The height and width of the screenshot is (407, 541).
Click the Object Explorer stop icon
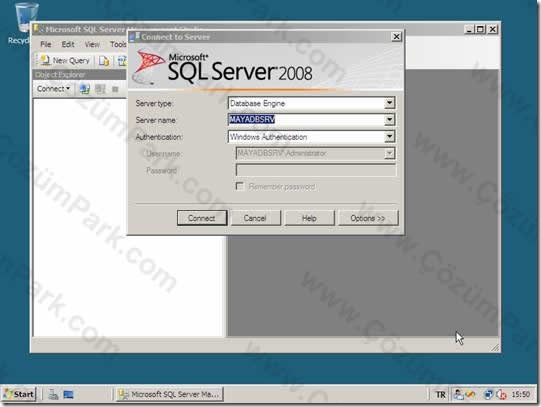[x=115, y=89]
